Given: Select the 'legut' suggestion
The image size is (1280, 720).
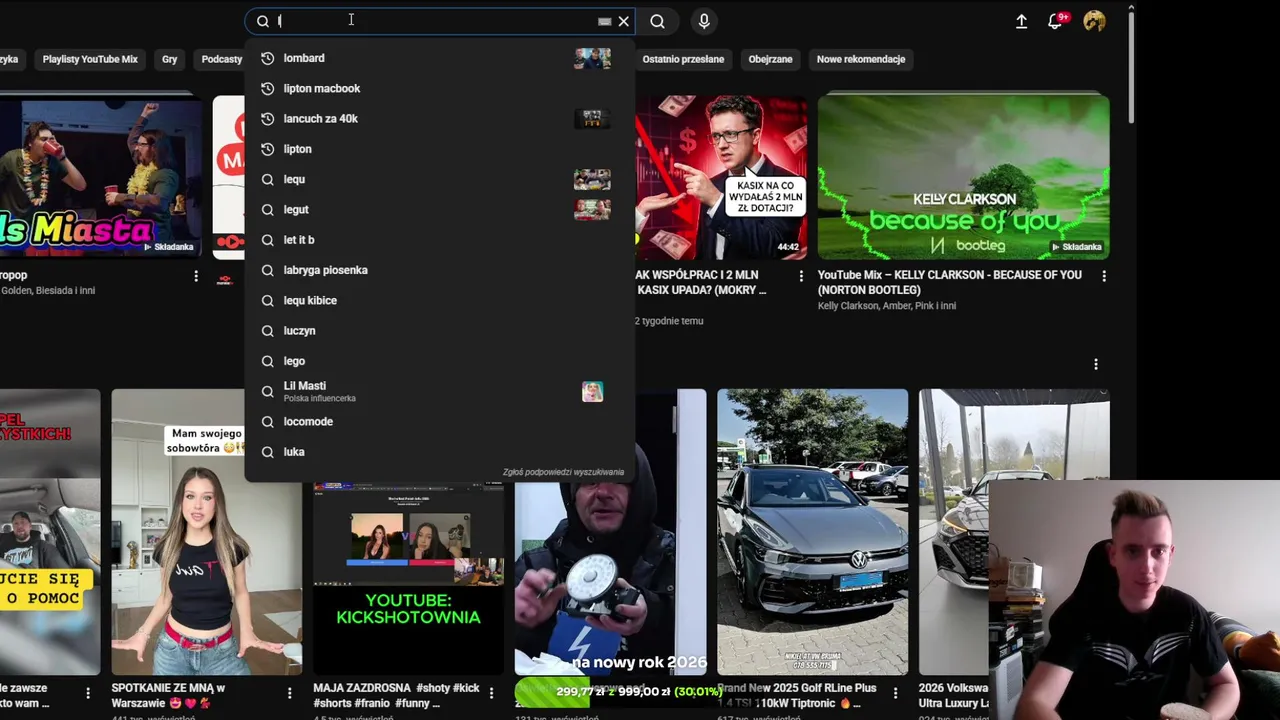Looking at the screenshot, I should [x=440, y=209].
